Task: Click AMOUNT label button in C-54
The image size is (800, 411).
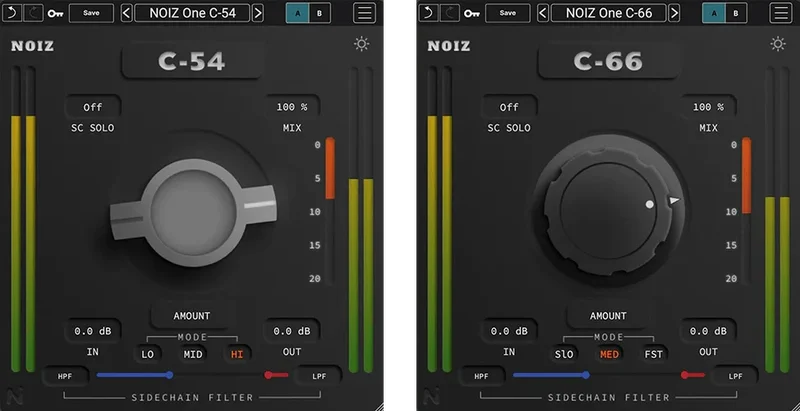Action: coord(191,316)
